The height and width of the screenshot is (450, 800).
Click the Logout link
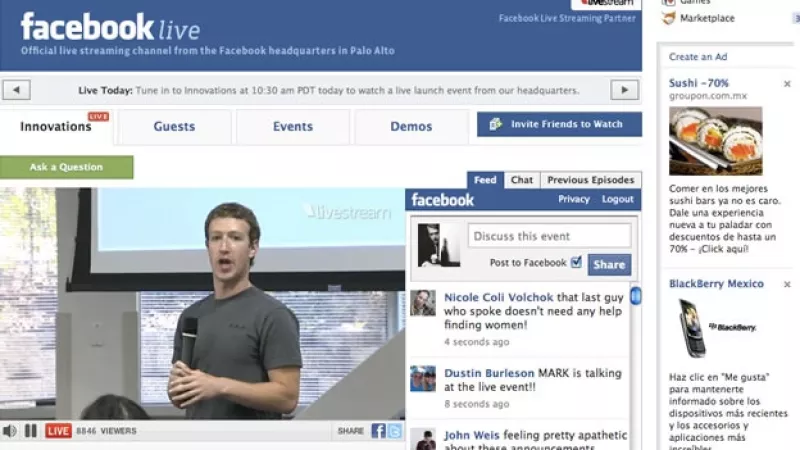point(617,199)
